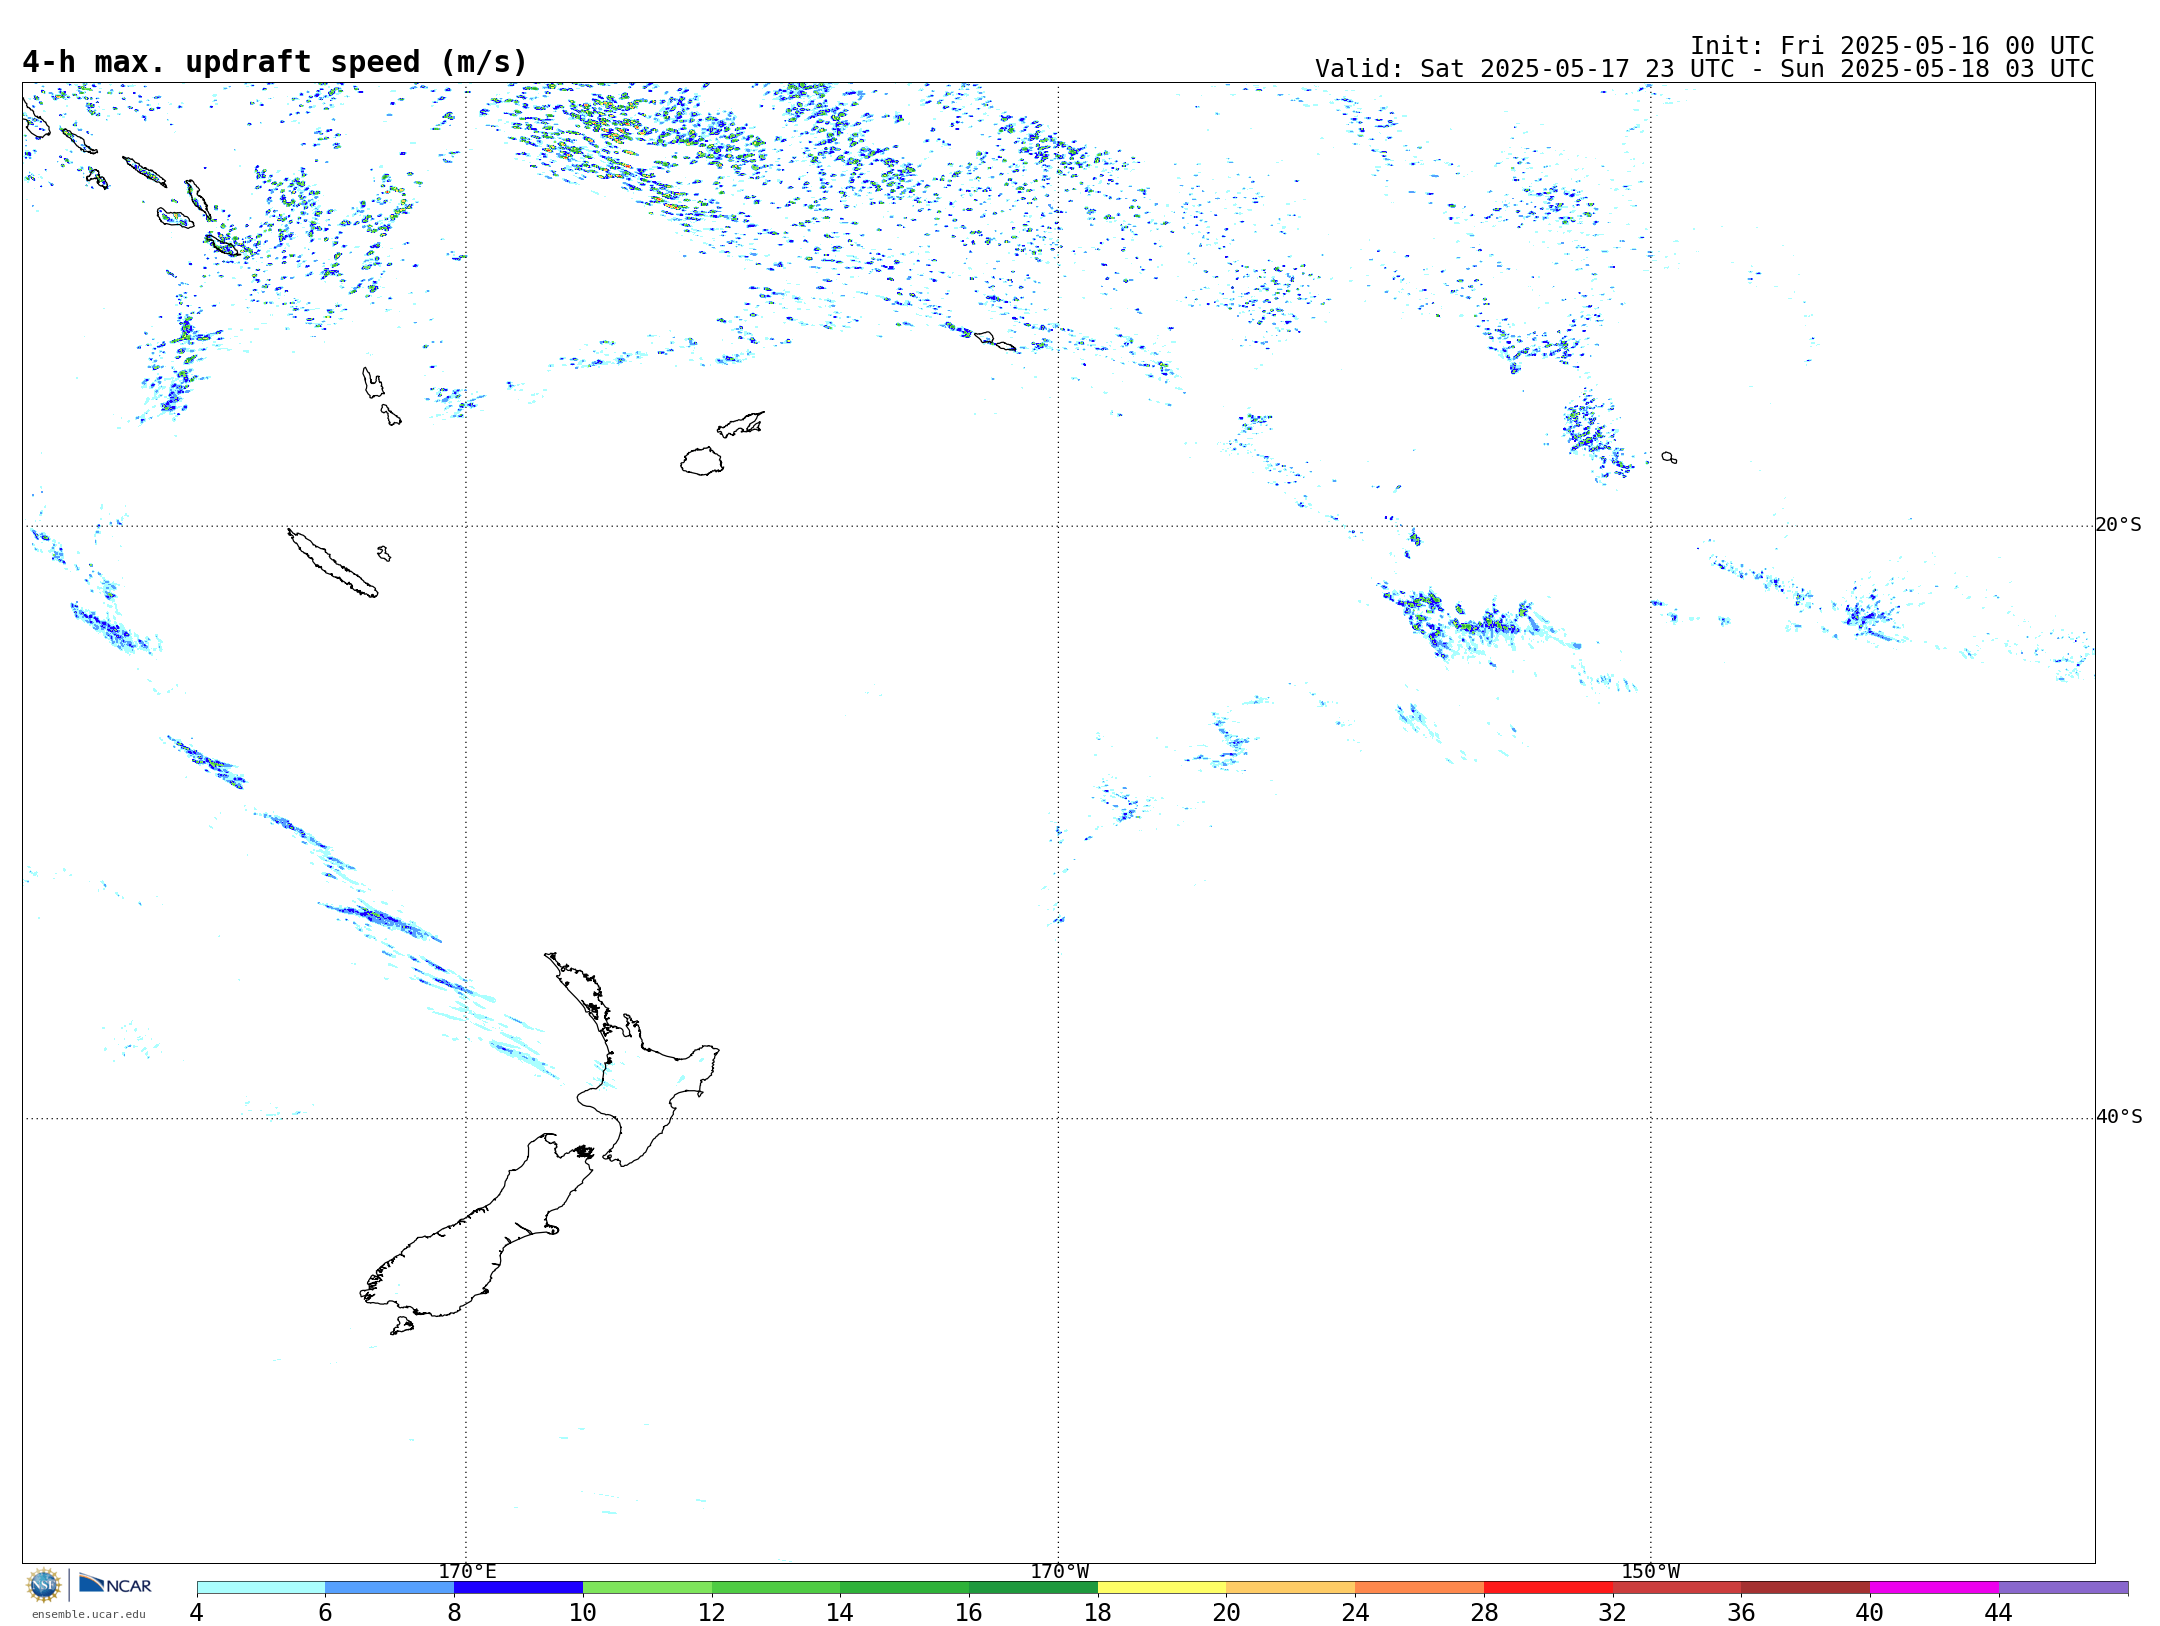Click Fiji's Viti Levu island outline

click(x=702, y=461)
